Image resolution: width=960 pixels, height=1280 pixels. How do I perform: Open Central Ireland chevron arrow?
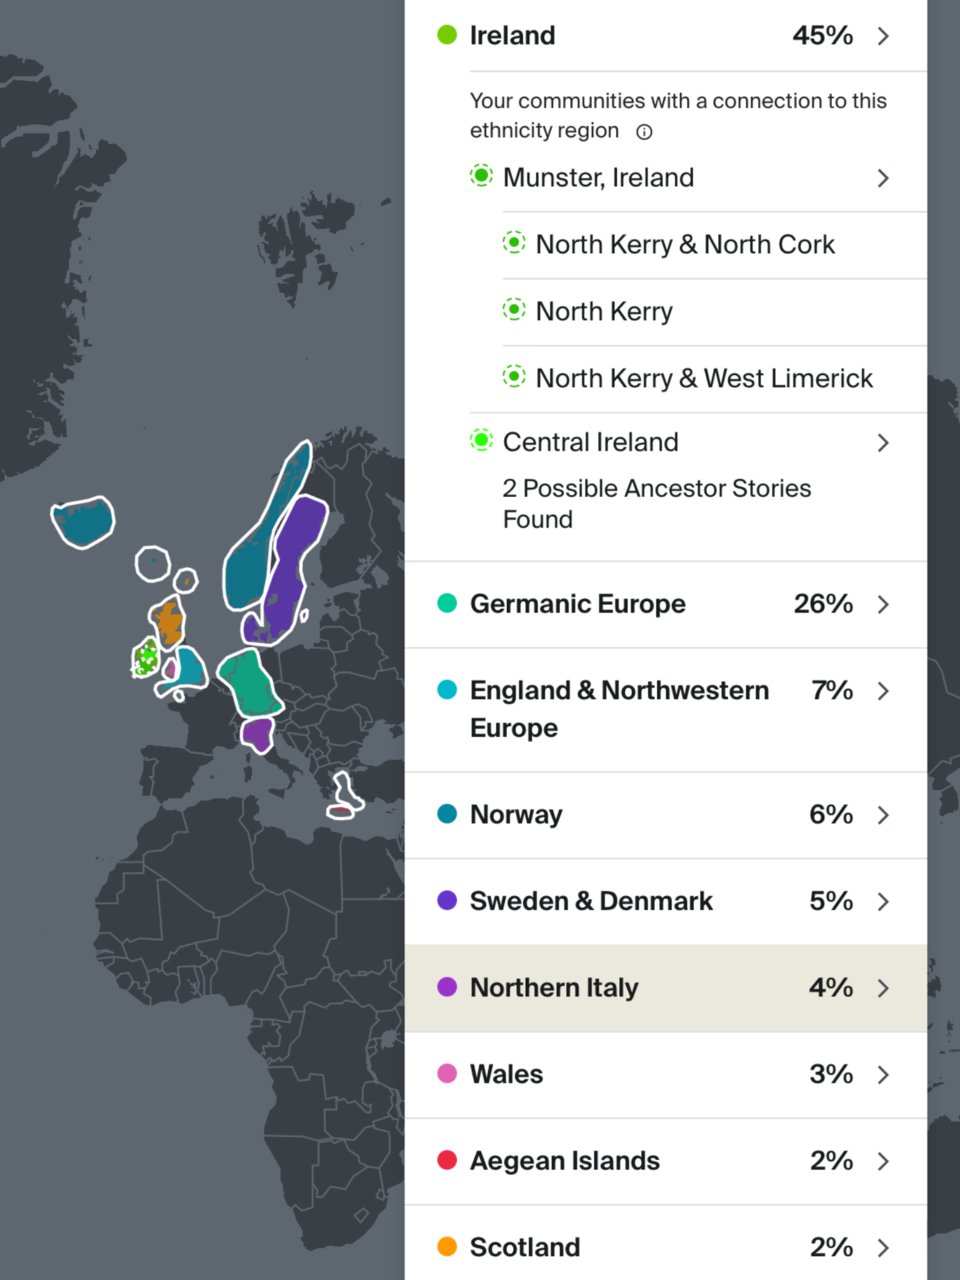point(883,442)
